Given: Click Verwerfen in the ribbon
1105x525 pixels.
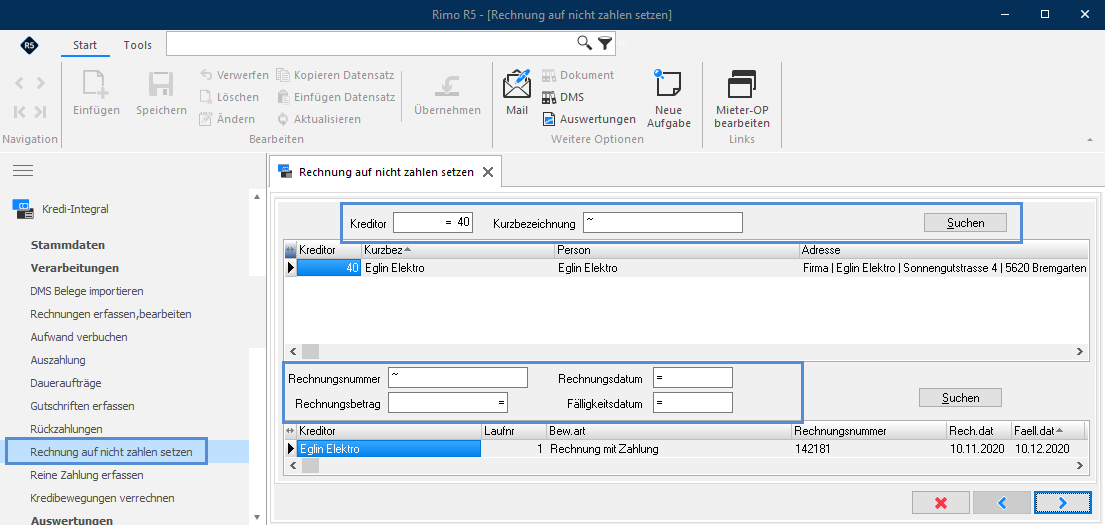Looking at the screenshot, I should coord(234,75).
